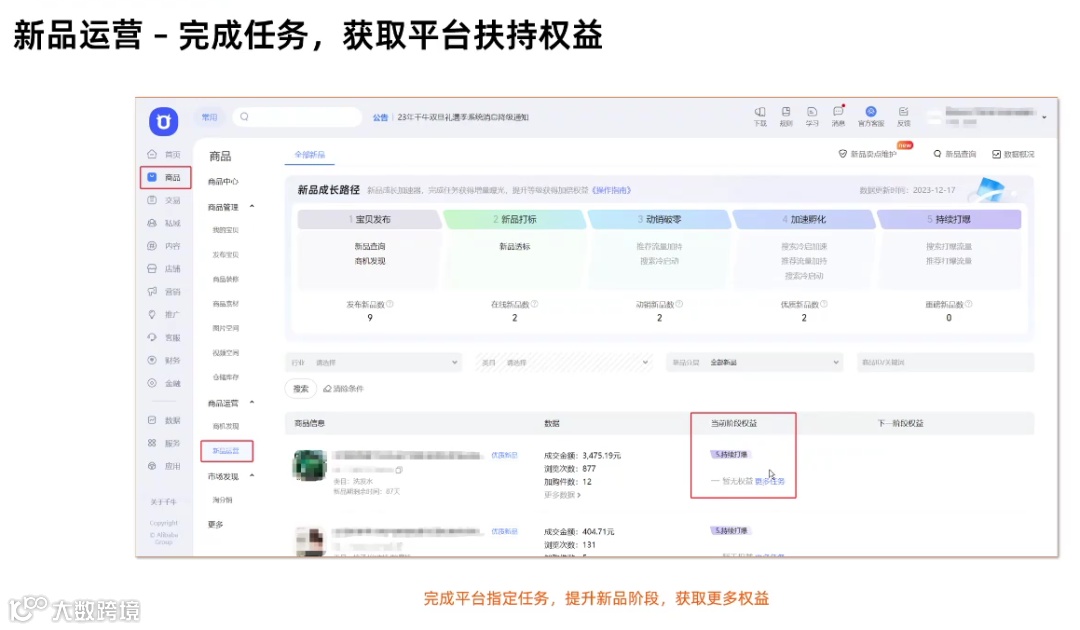Screen dimensions: 1080x630
Task: Click the Qianniu blue logo icon
Action: coord(163,121)
